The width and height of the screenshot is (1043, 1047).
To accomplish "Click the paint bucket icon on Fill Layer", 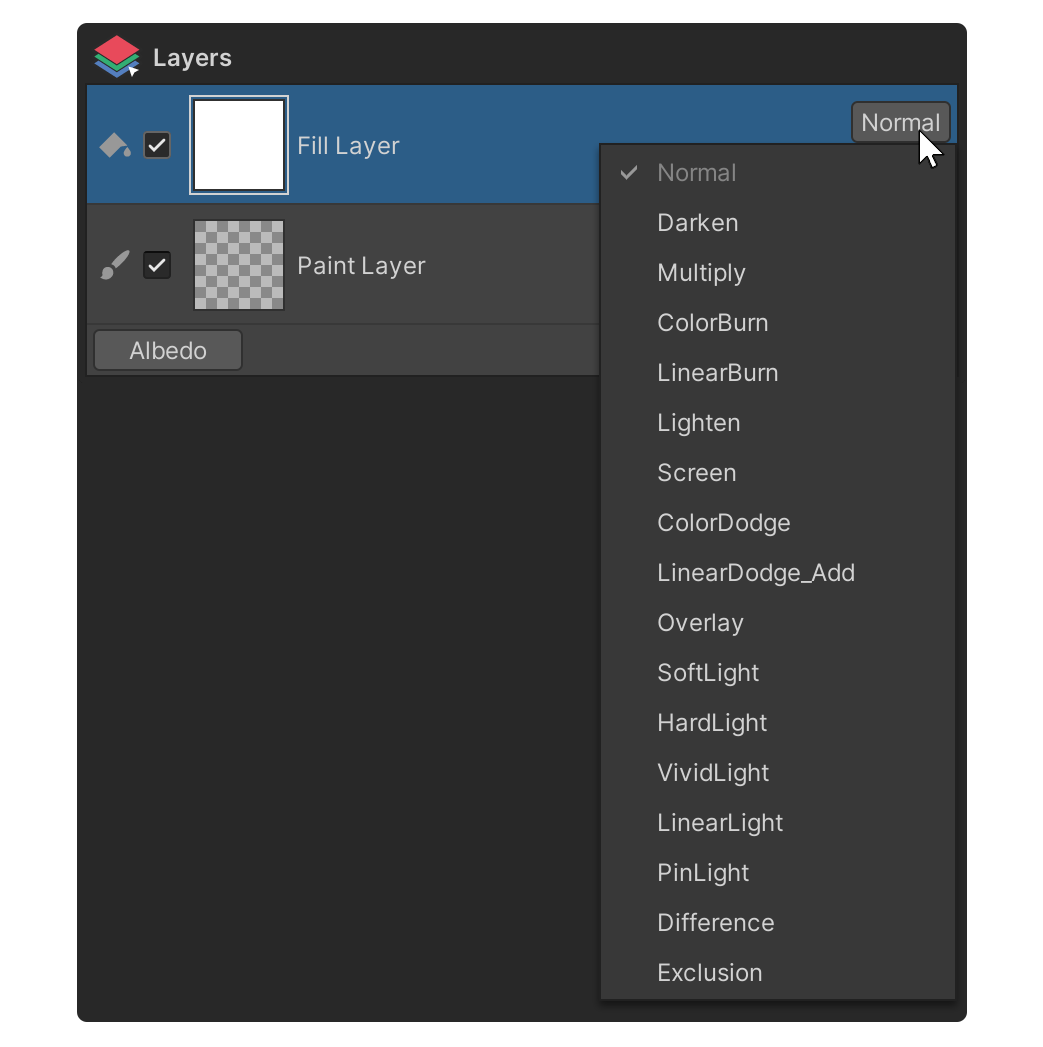I will pos(115,146).
